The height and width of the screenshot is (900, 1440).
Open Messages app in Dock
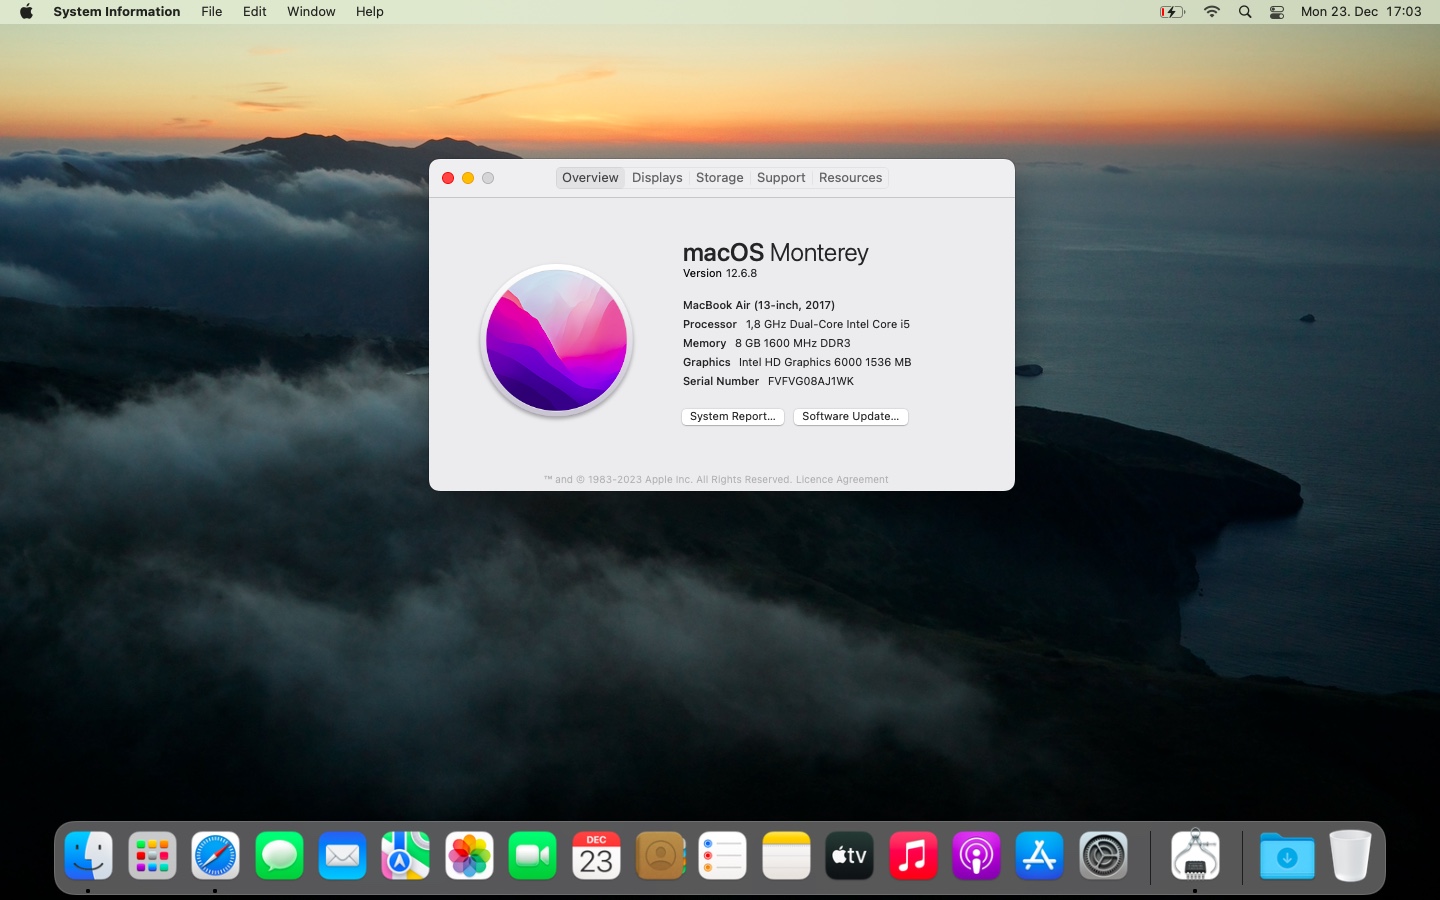pyautogui.click(x=279, y=856)
